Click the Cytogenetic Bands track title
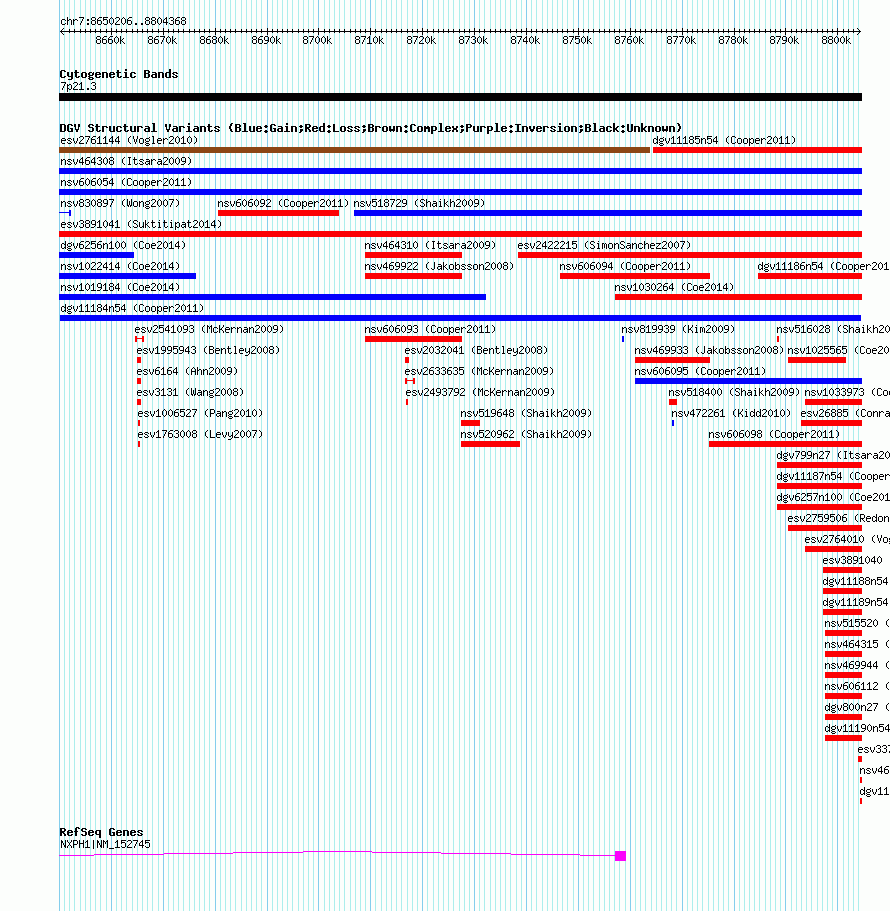This screenshot has width=890, height=911. pos(119,74)
